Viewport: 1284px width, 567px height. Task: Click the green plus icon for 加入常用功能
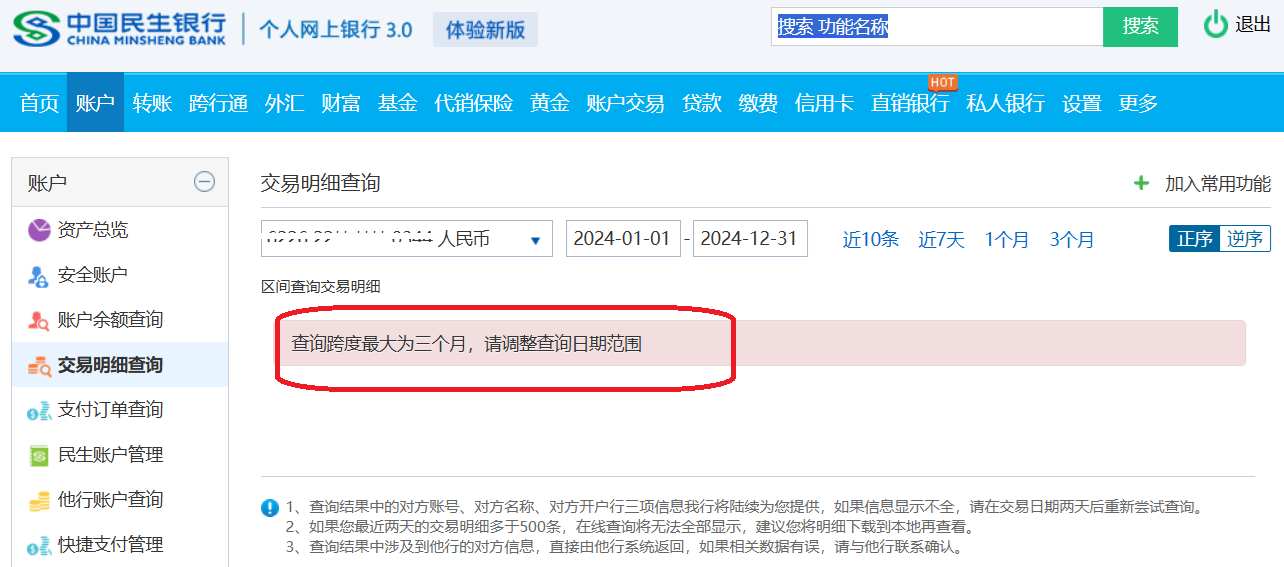pyautogui.click(x=1141, y=183)
